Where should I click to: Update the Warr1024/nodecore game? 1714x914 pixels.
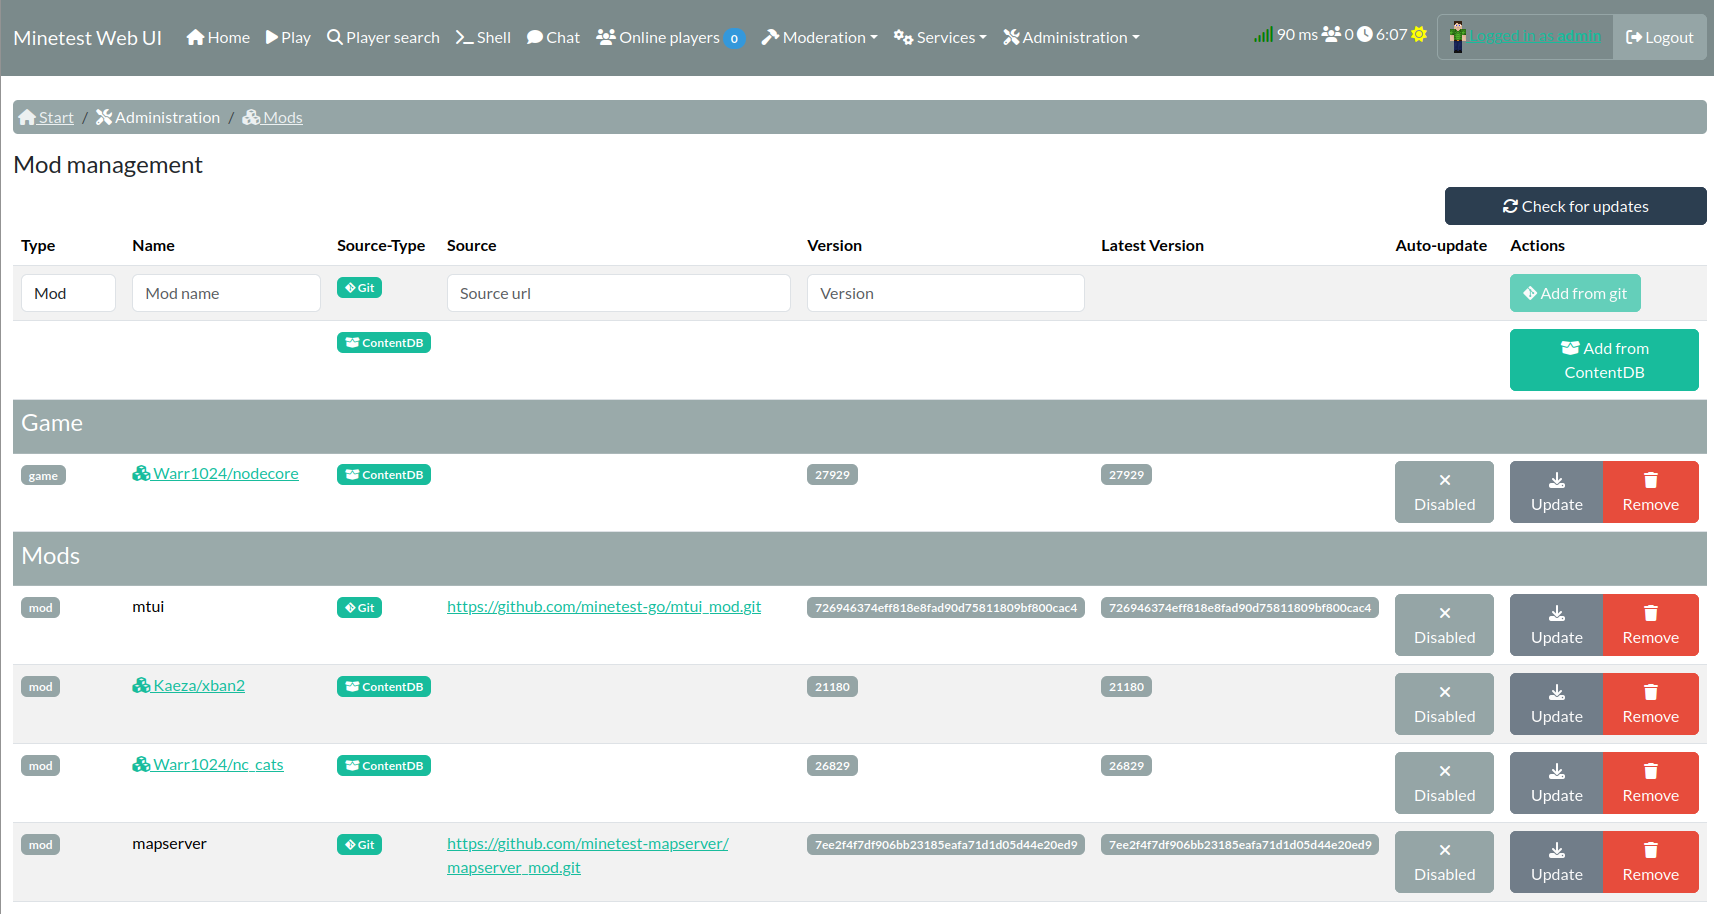click(1556, 492)
